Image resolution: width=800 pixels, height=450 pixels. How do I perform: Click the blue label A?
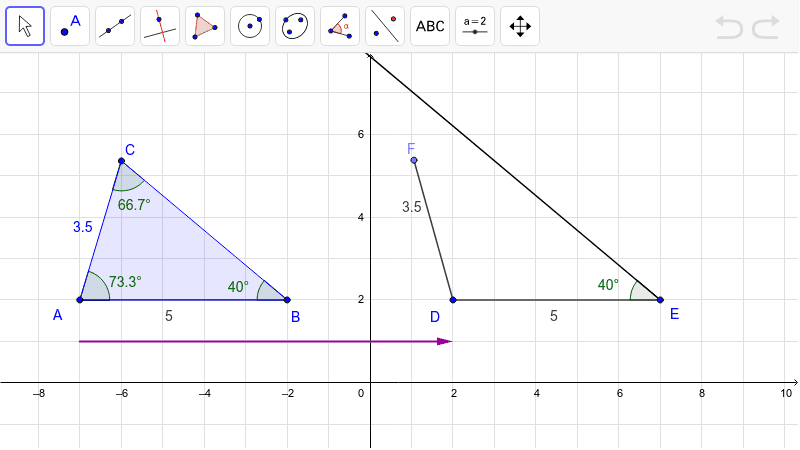58,315
